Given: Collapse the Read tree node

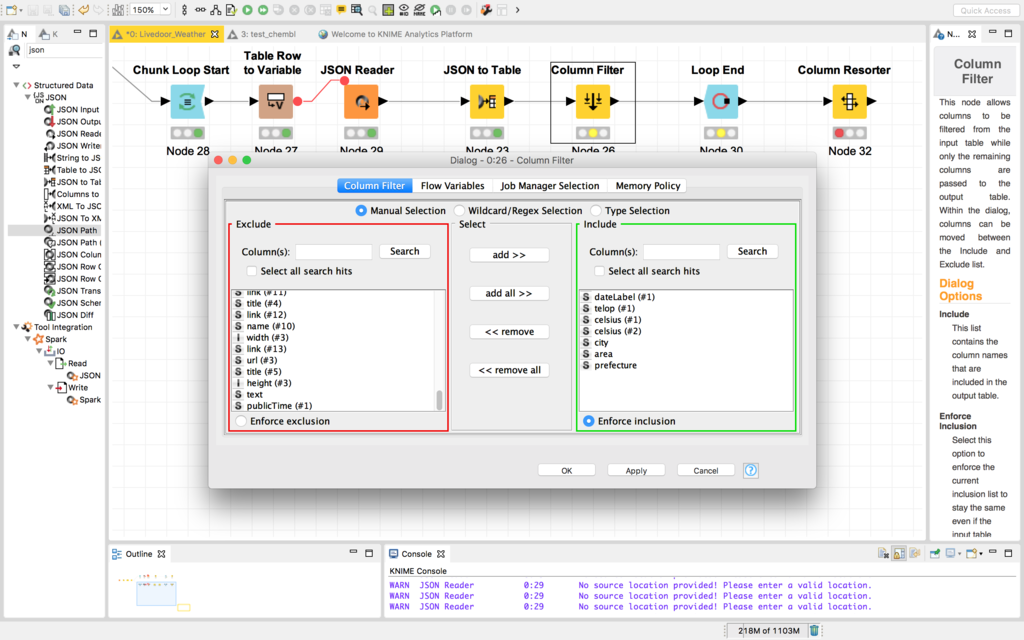Looking at the screenshot, I should click(50, 363).
